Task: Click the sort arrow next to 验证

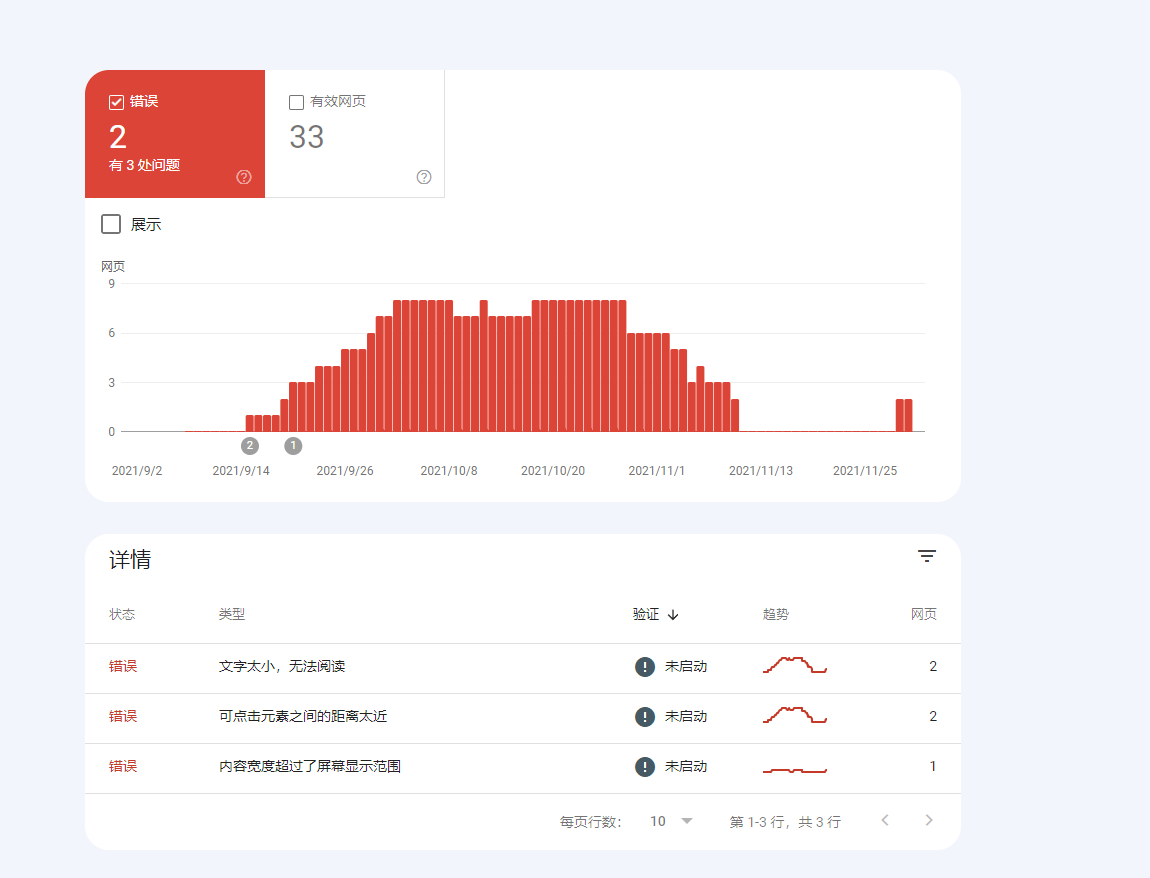Action: (x=674, y=614)
